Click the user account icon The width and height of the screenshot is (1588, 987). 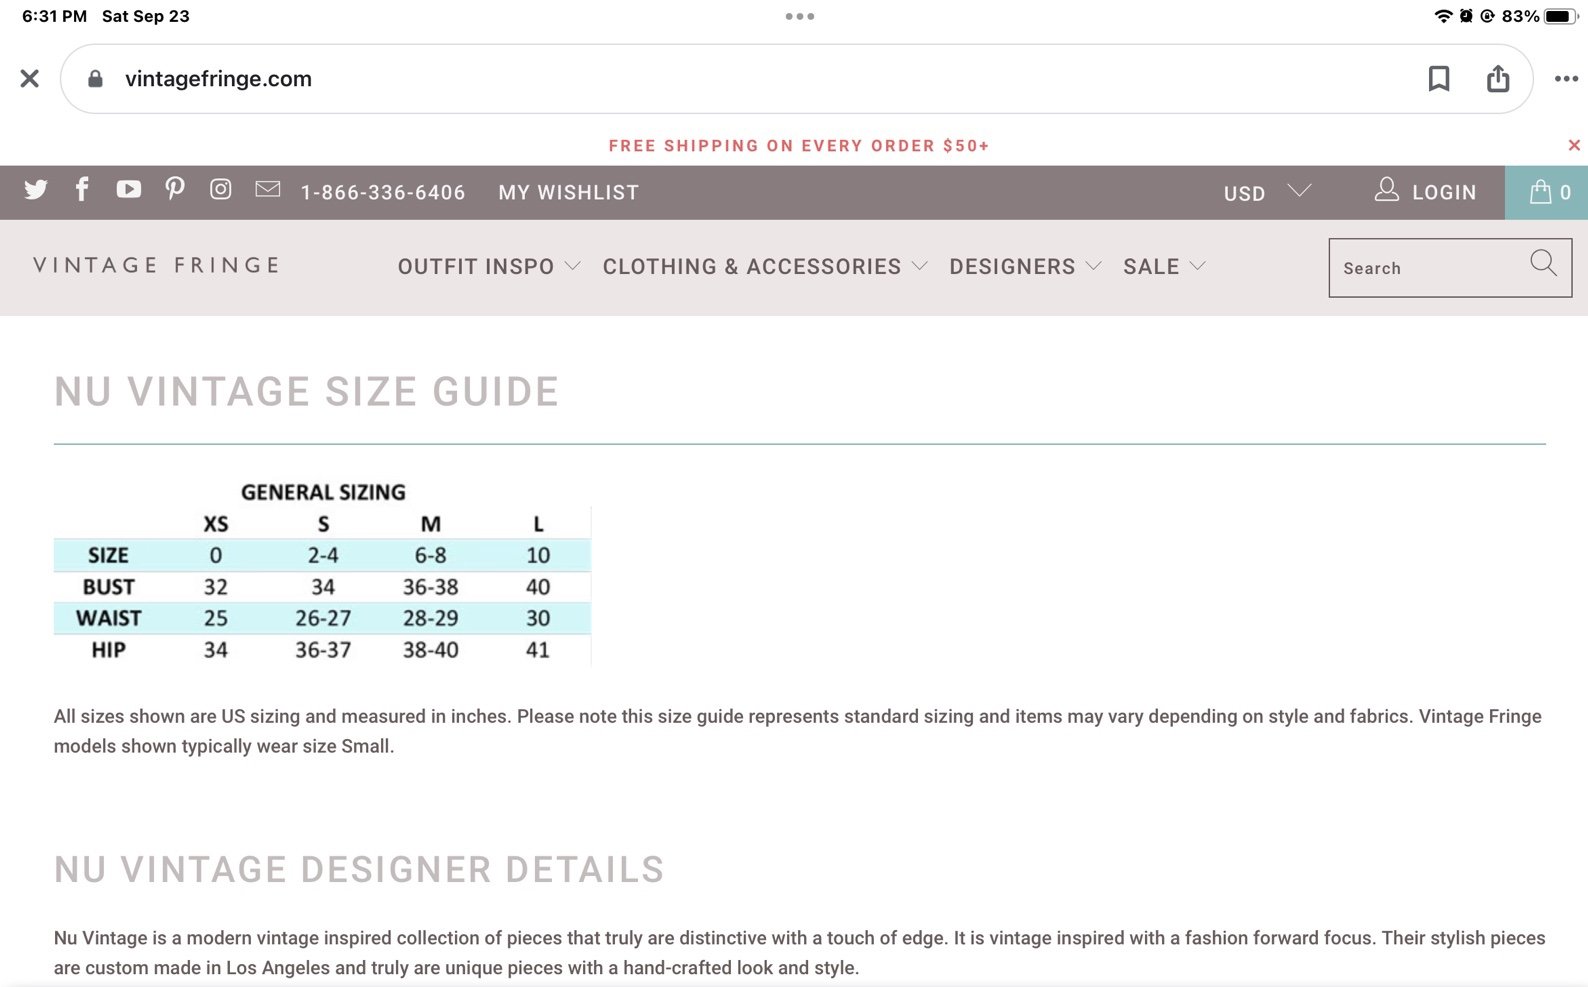(x=1386, y=189)
